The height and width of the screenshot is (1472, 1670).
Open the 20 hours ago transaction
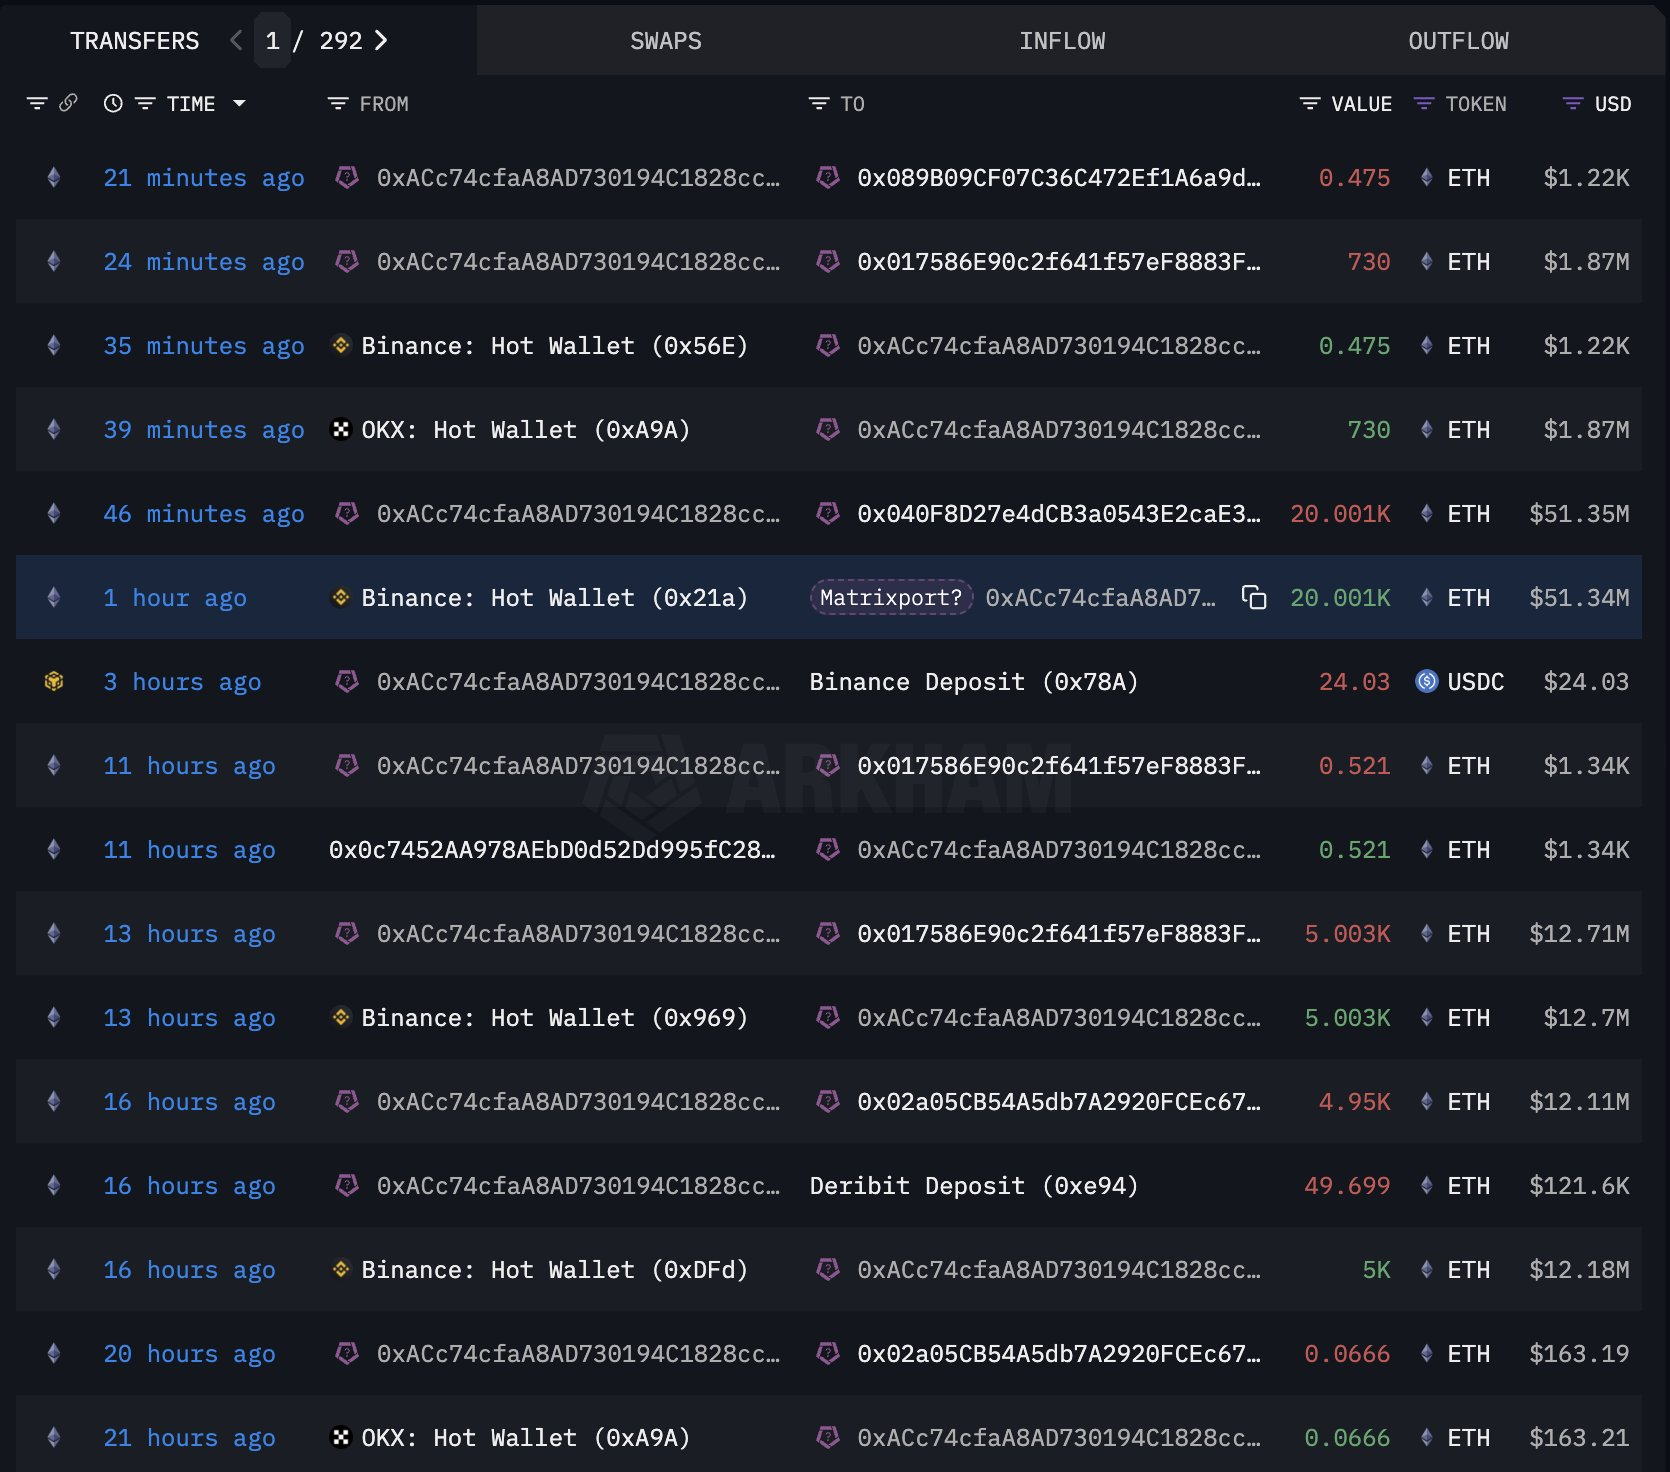tap(189, 1354)
